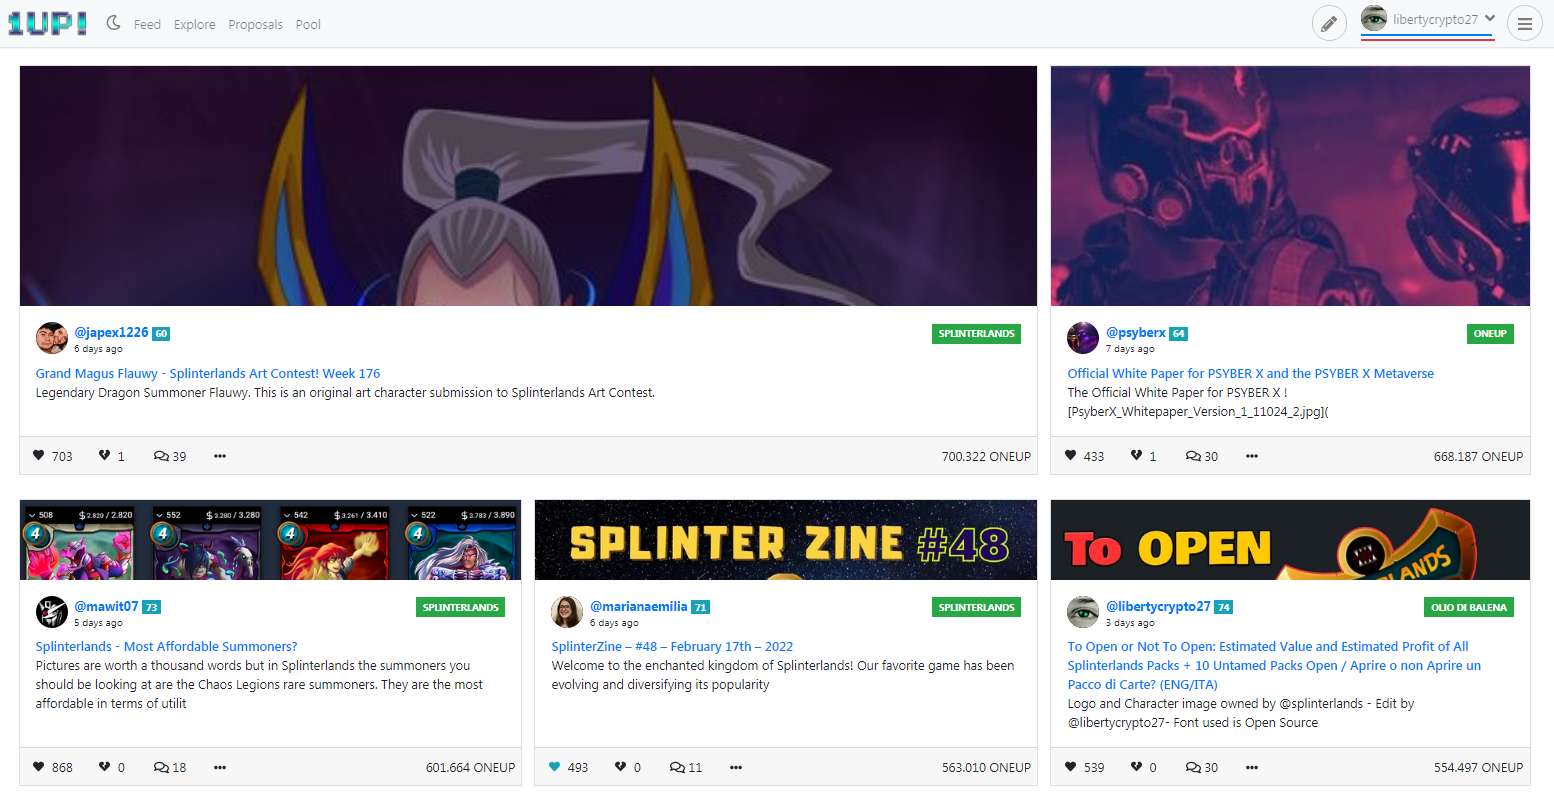Click 601.664 ONEUP payout value
Viewport: 1554px width, 810px height.
click(x=470, y=767)
